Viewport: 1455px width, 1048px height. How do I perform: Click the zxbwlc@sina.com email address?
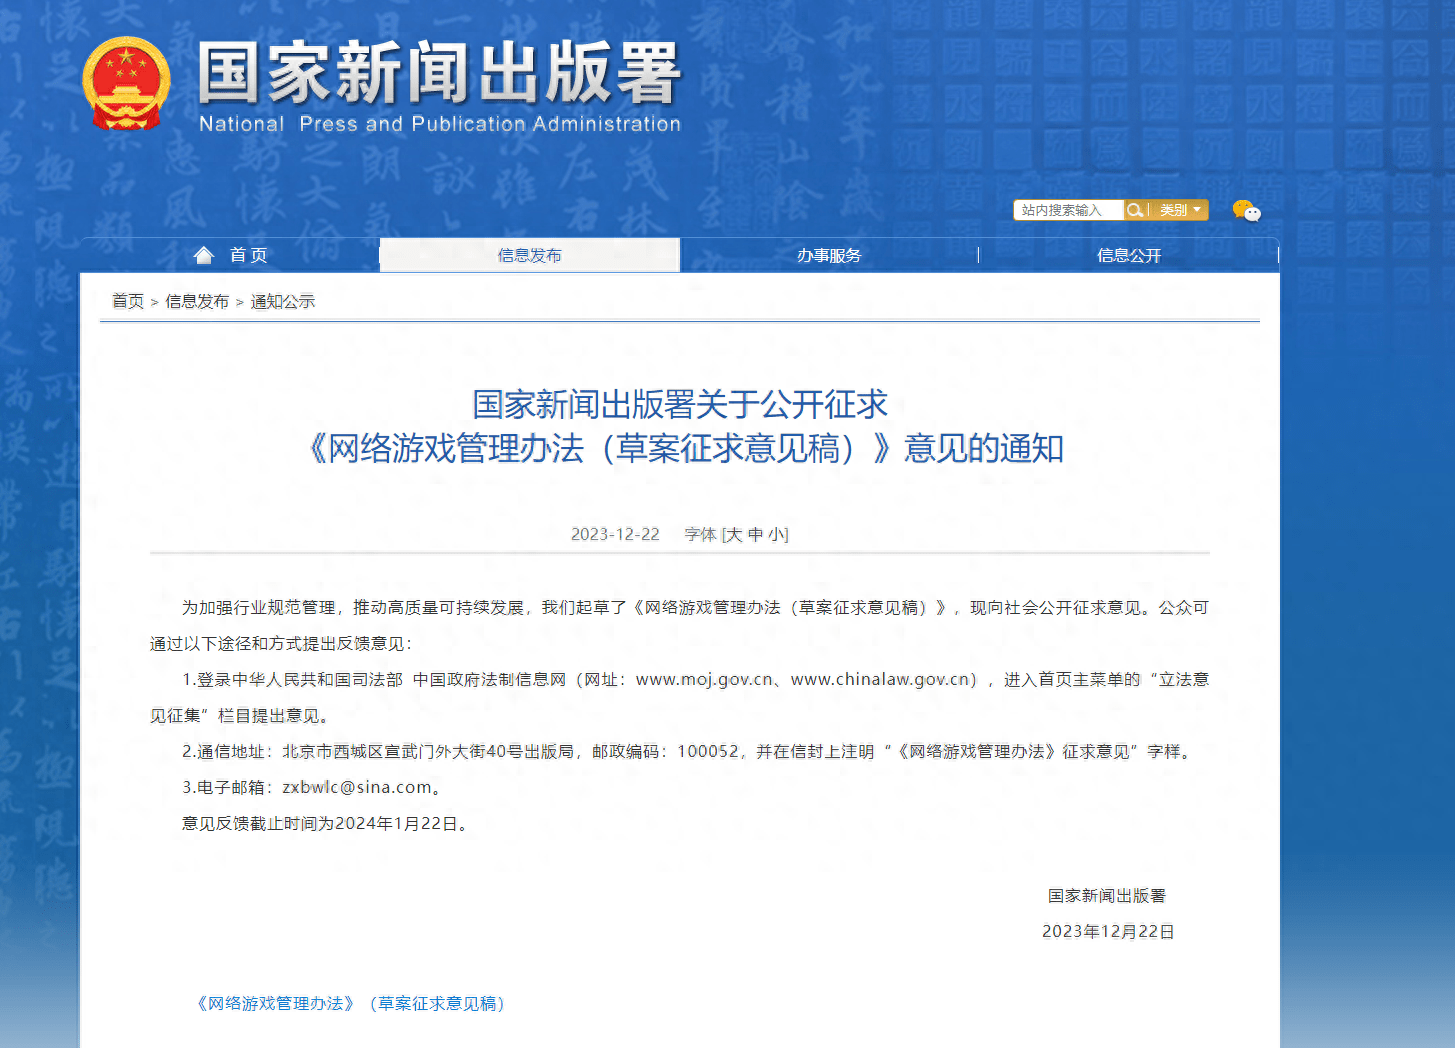coord(357,787)
